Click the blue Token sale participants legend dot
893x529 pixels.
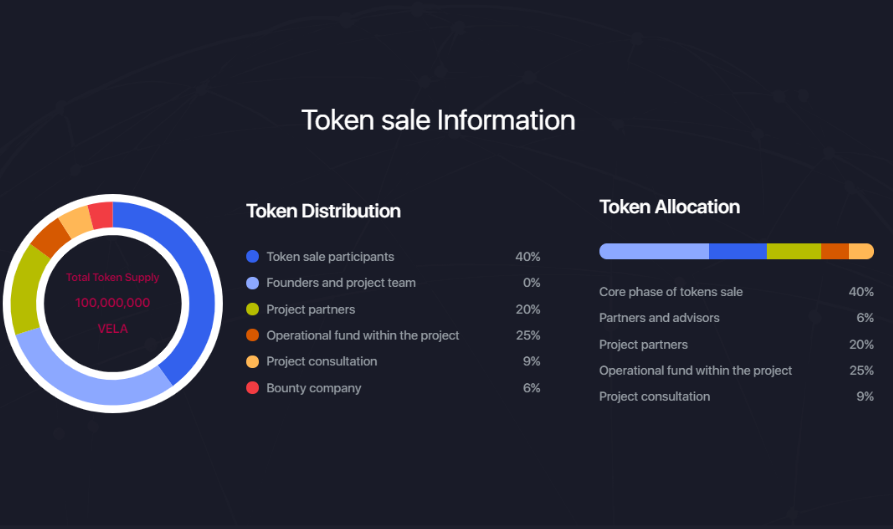click(x=252, y=257)
